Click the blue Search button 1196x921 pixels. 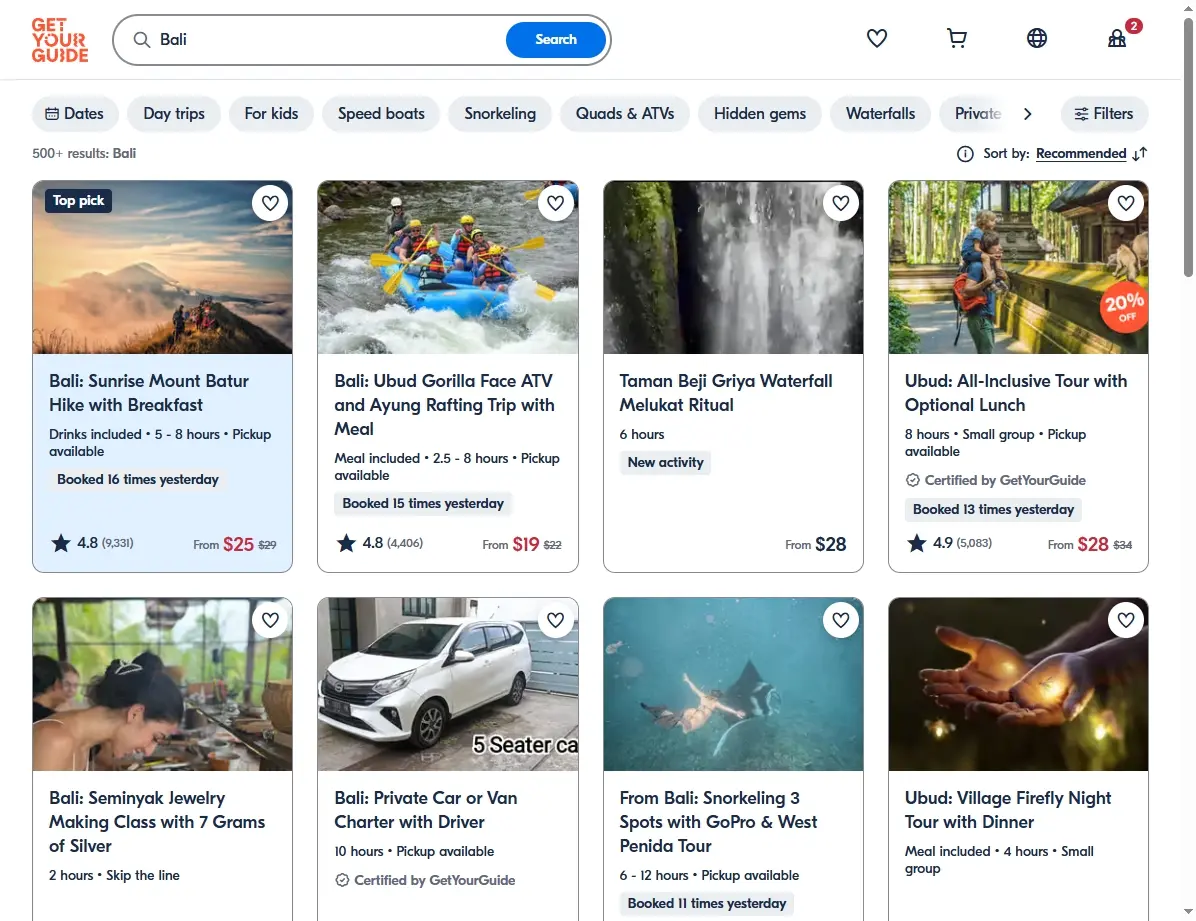click(555, 40)
